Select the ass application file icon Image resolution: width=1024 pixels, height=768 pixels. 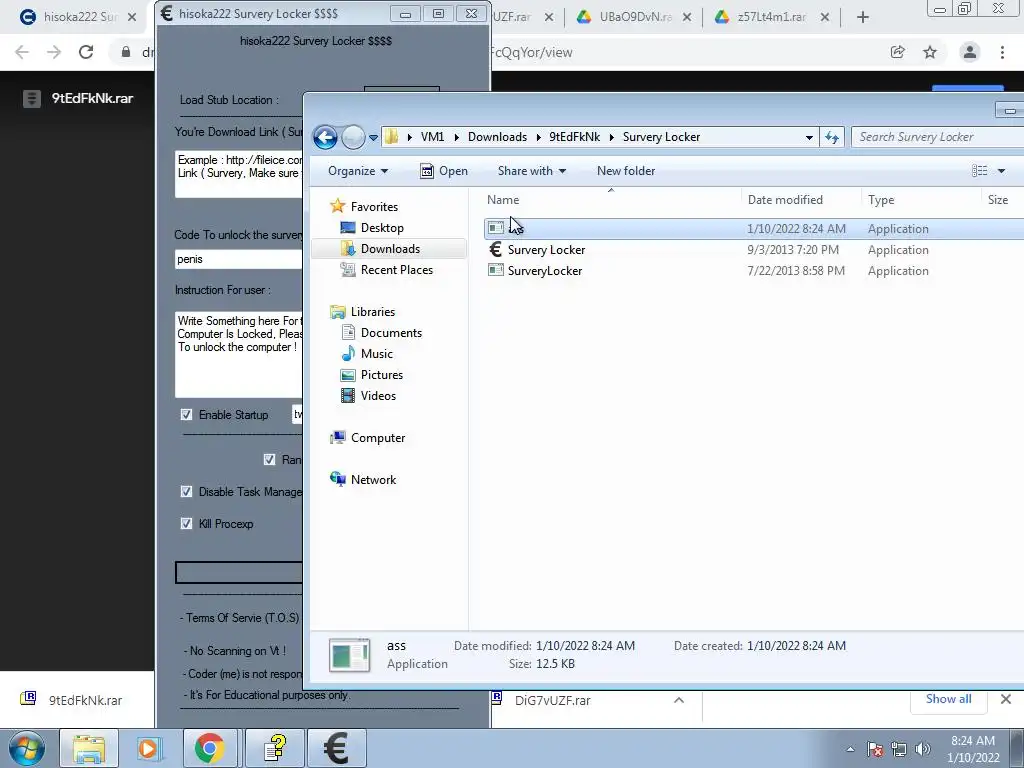(496, 228)
